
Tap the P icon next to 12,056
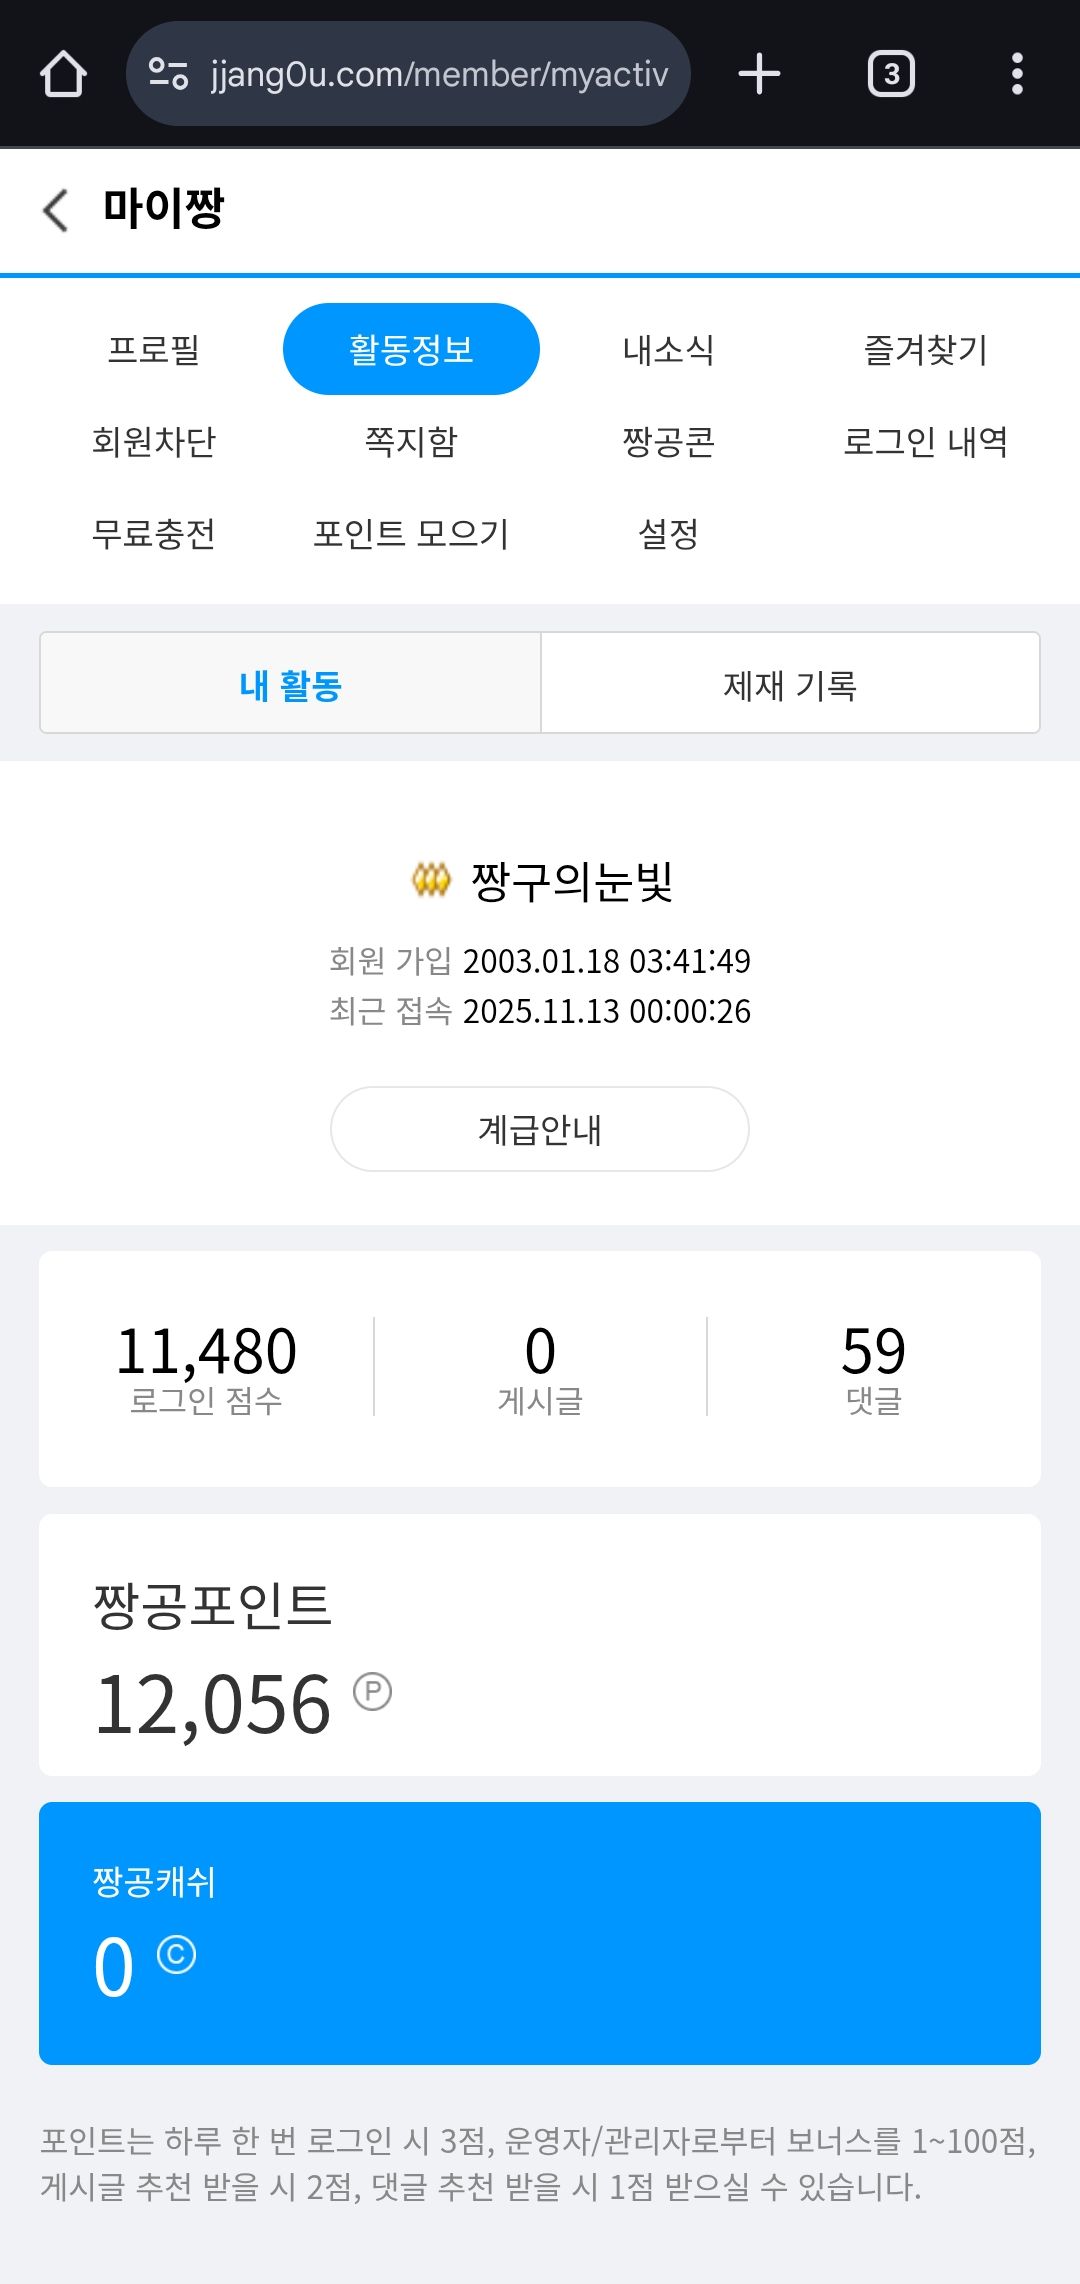pos(373,1692)
